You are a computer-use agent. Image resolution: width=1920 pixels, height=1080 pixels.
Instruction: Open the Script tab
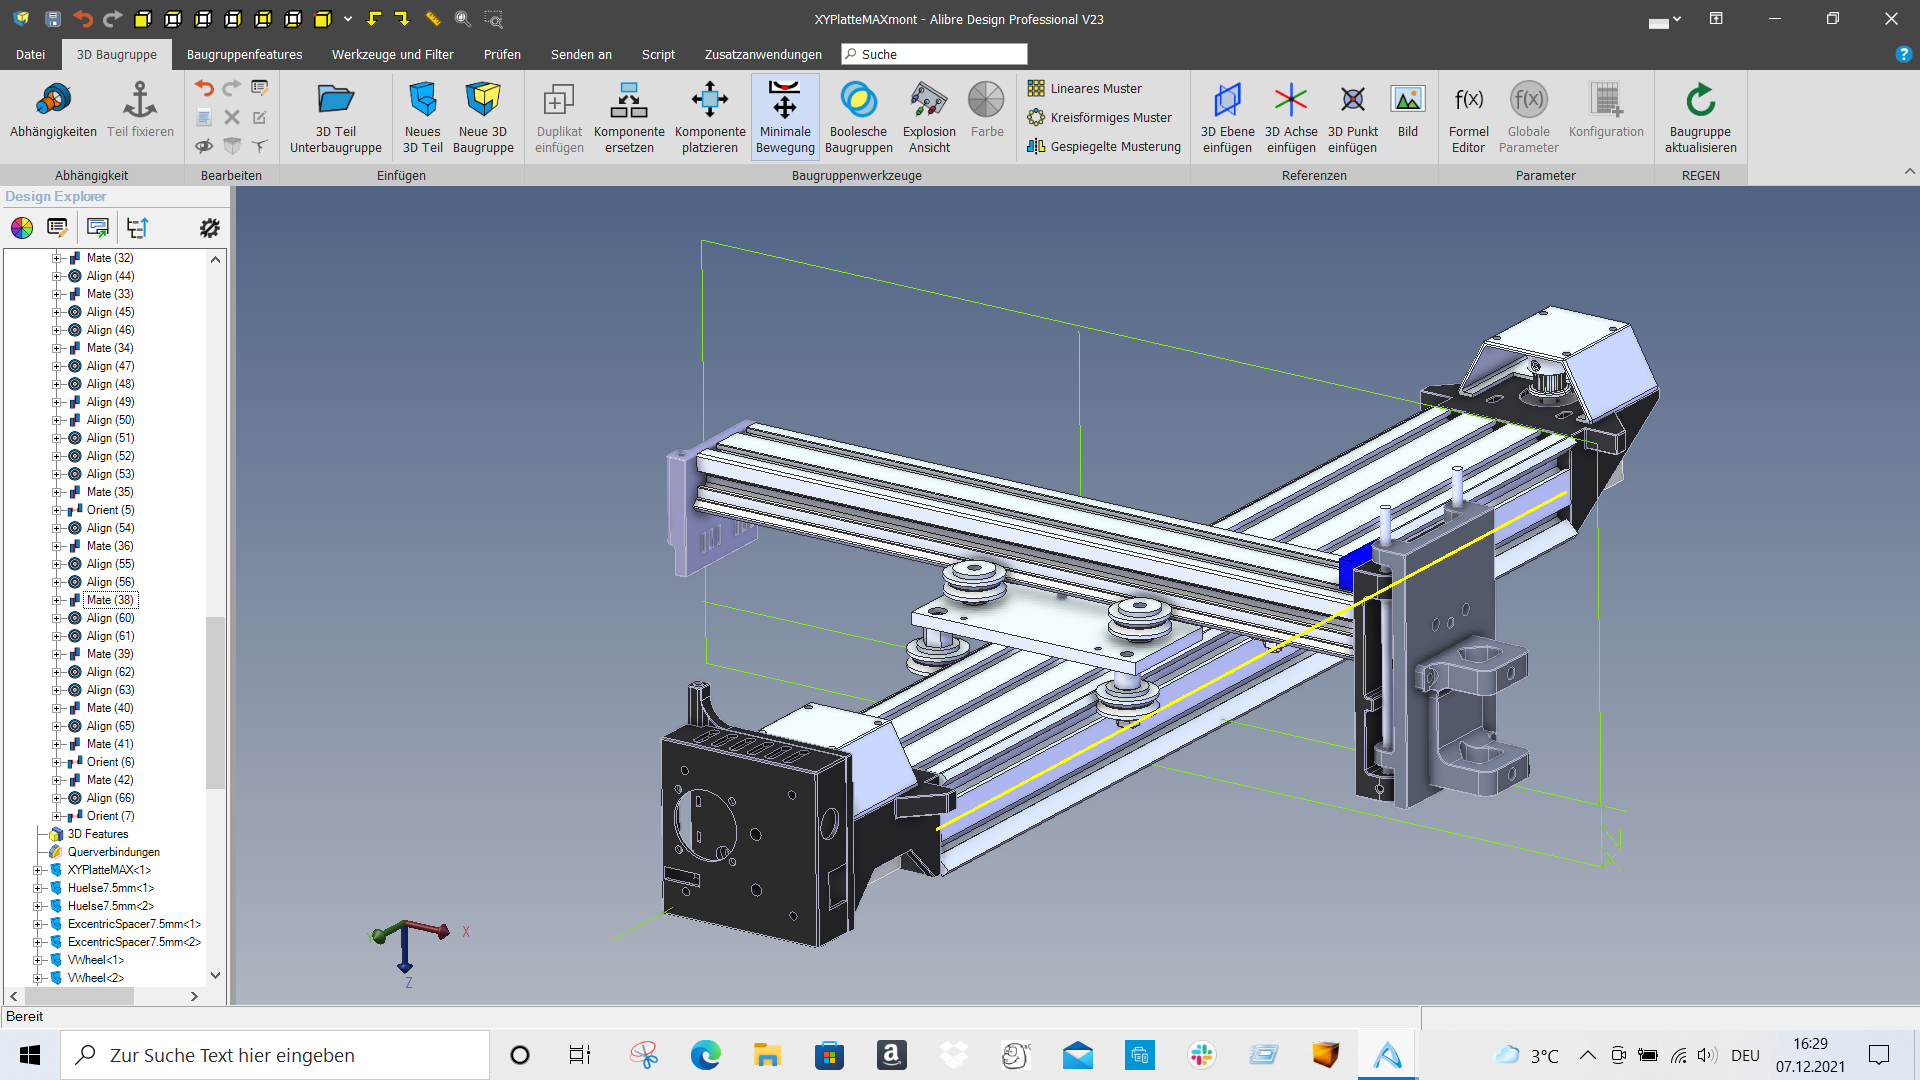click(658, 54)
